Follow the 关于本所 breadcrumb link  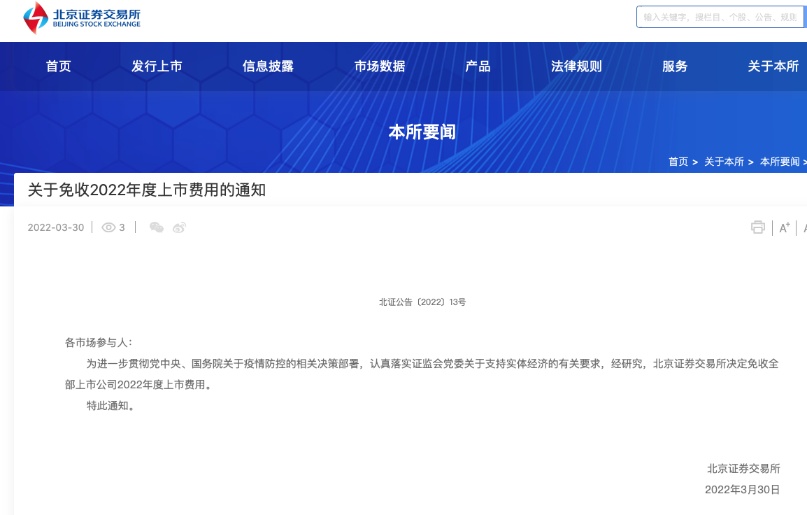click(x=724, y=161)
